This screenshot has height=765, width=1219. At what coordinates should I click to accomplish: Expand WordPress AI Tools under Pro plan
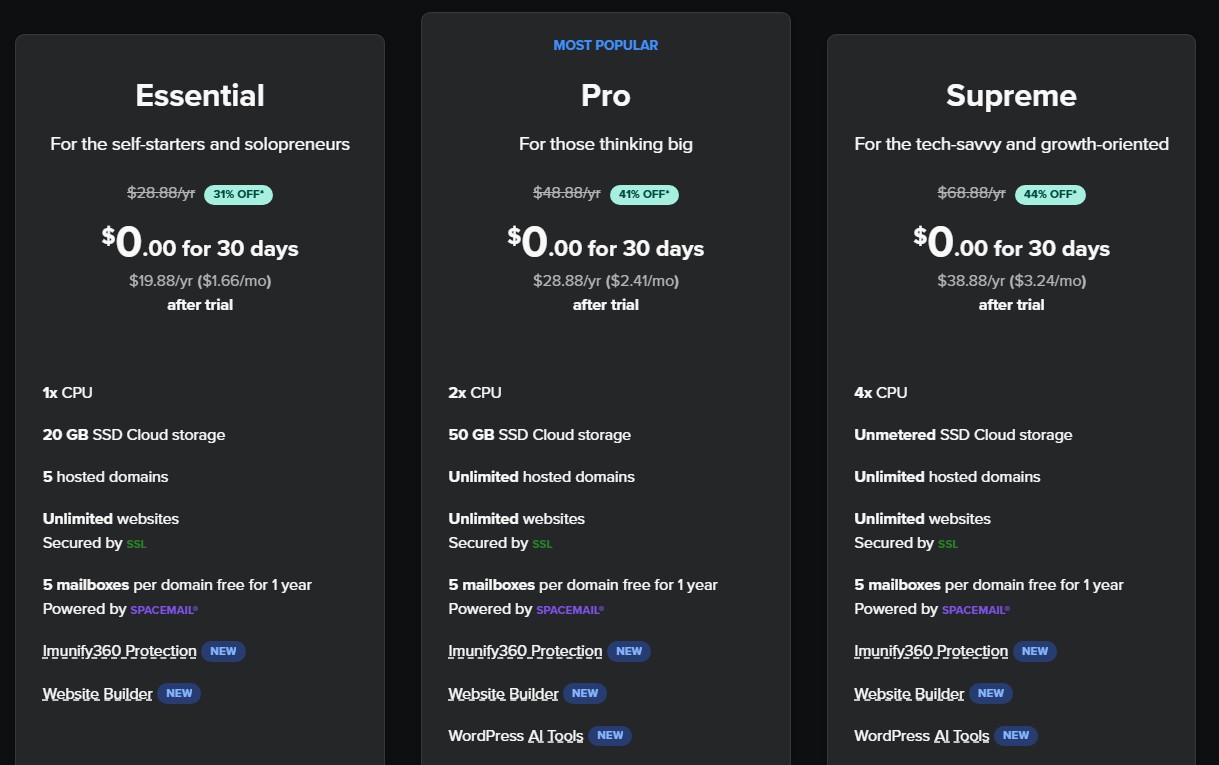[516, 735]
